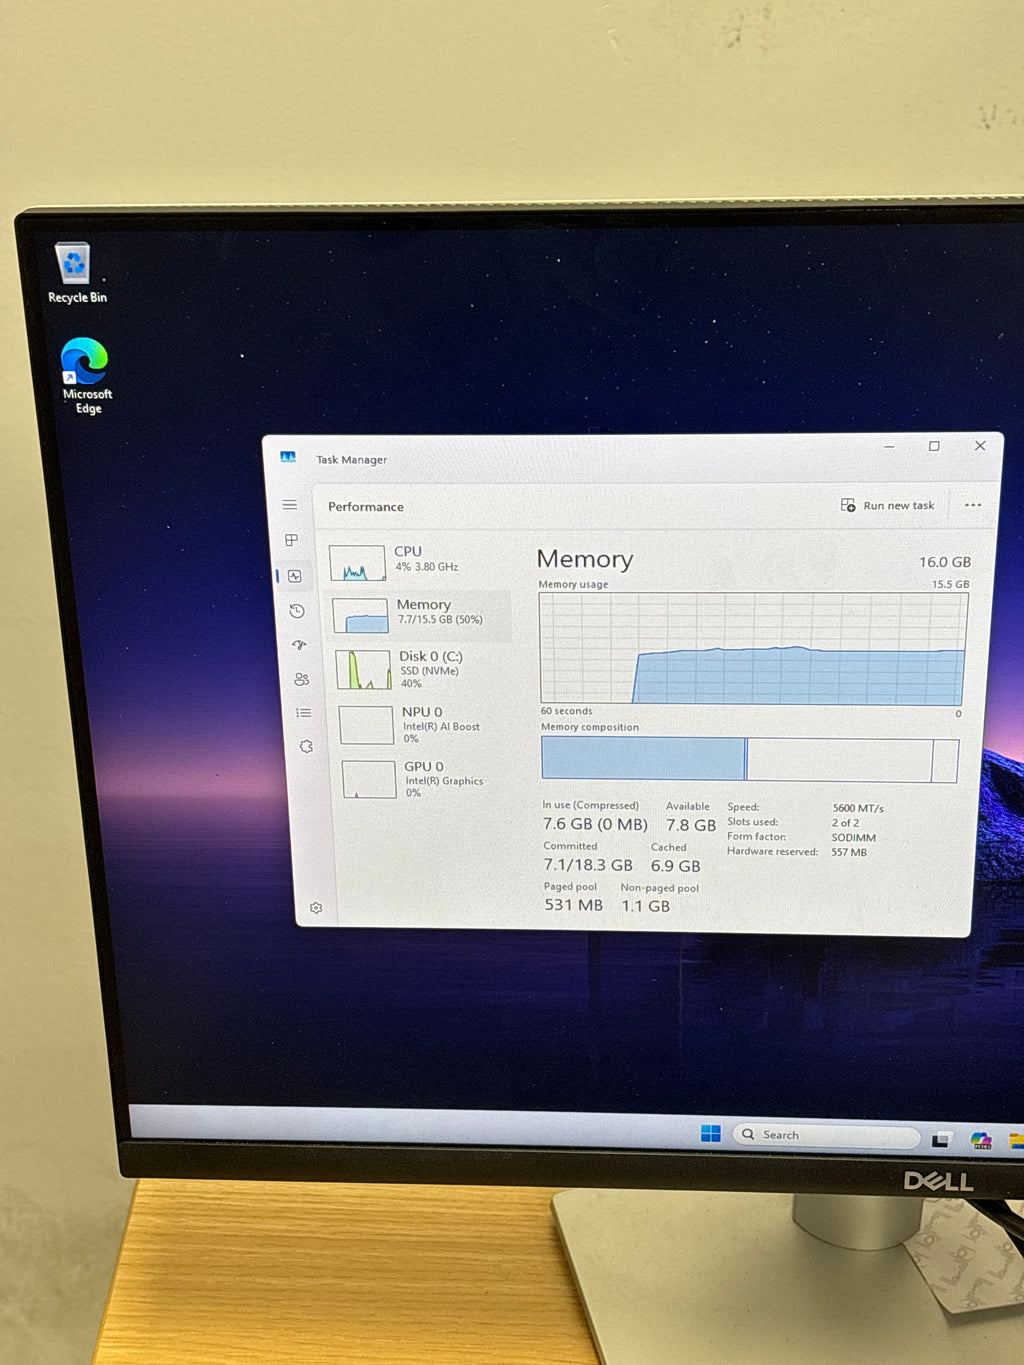Open the Recycle Bin desktop icon
The image size is (1024, 1365).
click(76, 273)
